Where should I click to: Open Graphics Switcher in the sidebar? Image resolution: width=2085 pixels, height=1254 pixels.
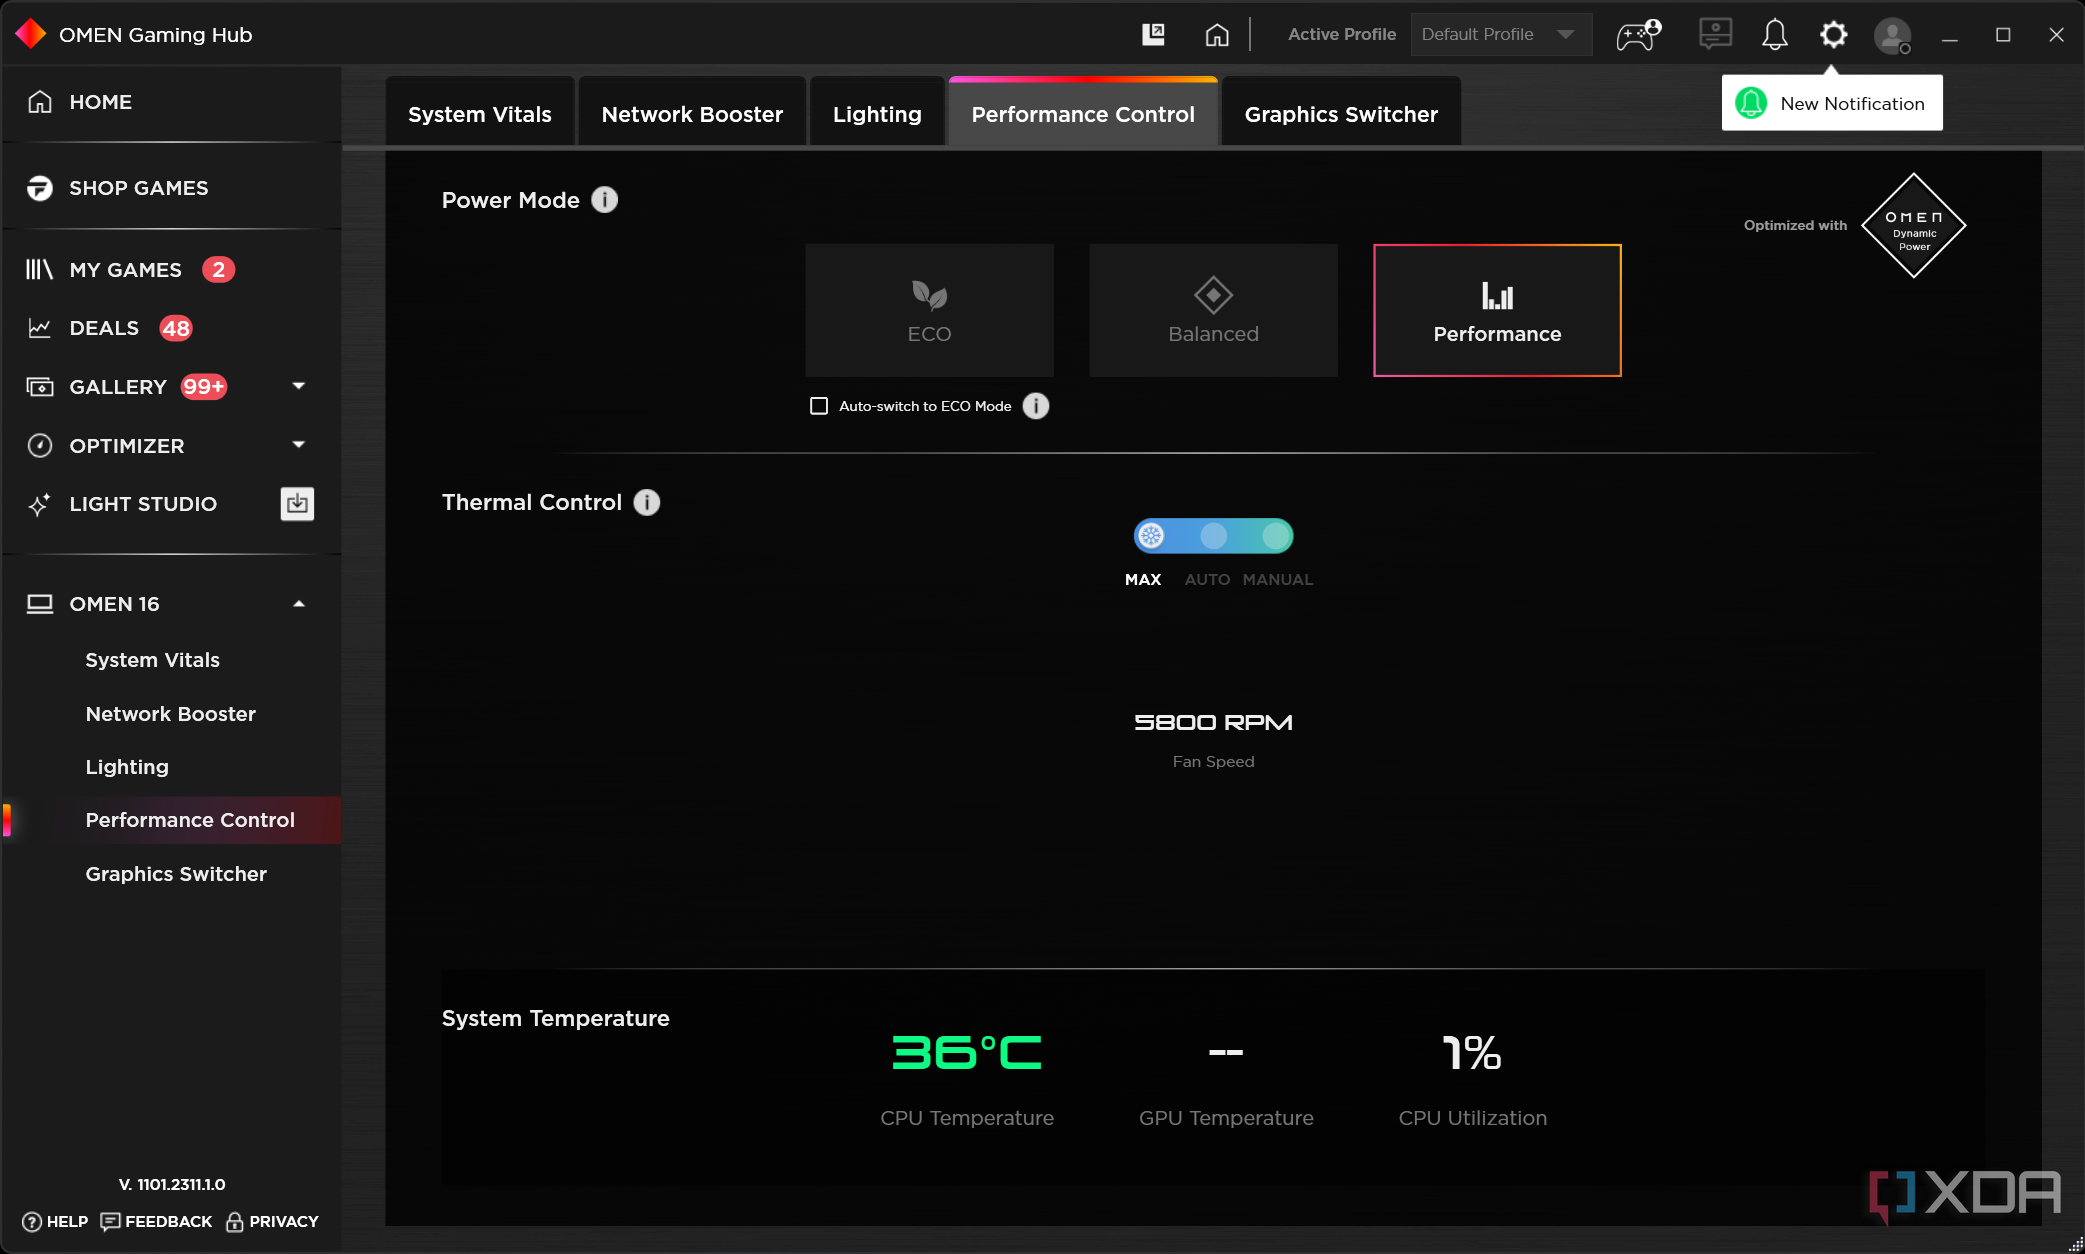coord(176,874)
